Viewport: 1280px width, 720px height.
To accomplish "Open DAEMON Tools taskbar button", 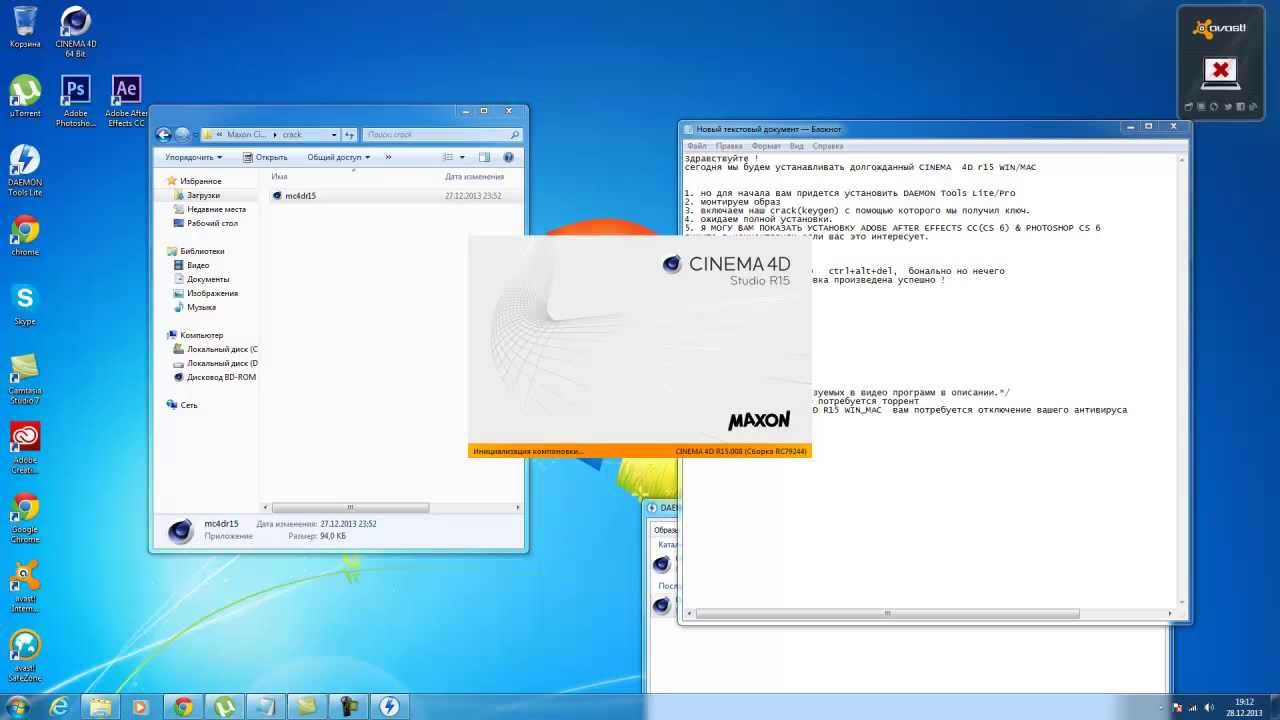I will [x=388, y=706].
